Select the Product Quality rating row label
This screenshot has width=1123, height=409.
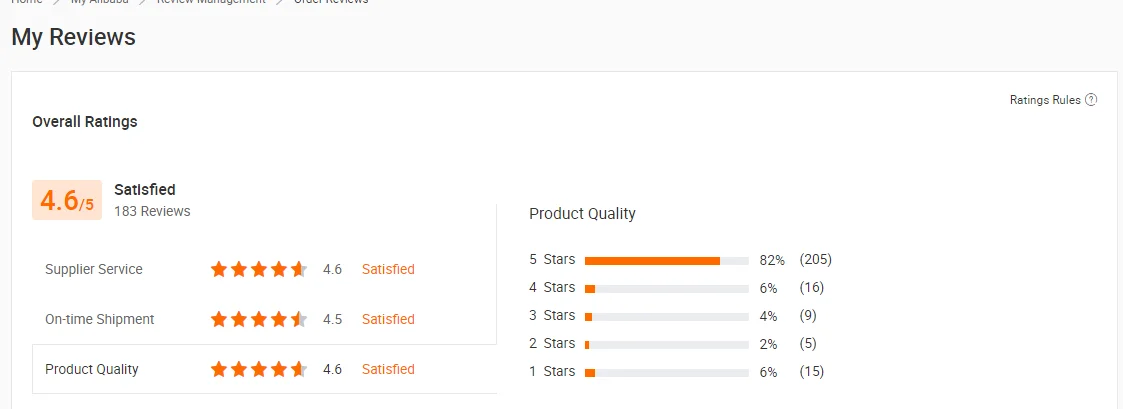pyautogui.click(x=92, y=369)
